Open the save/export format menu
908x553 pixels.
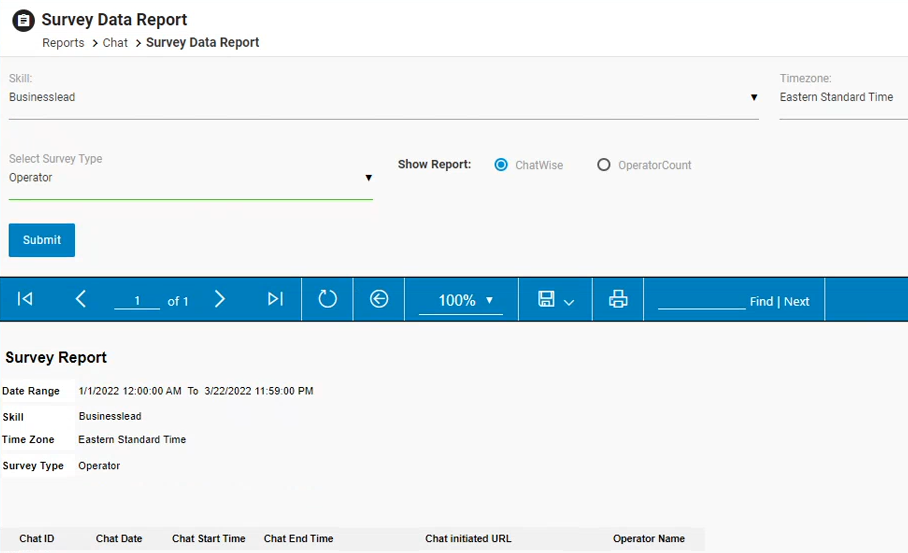pyautogui.click(x=556, y=300)
